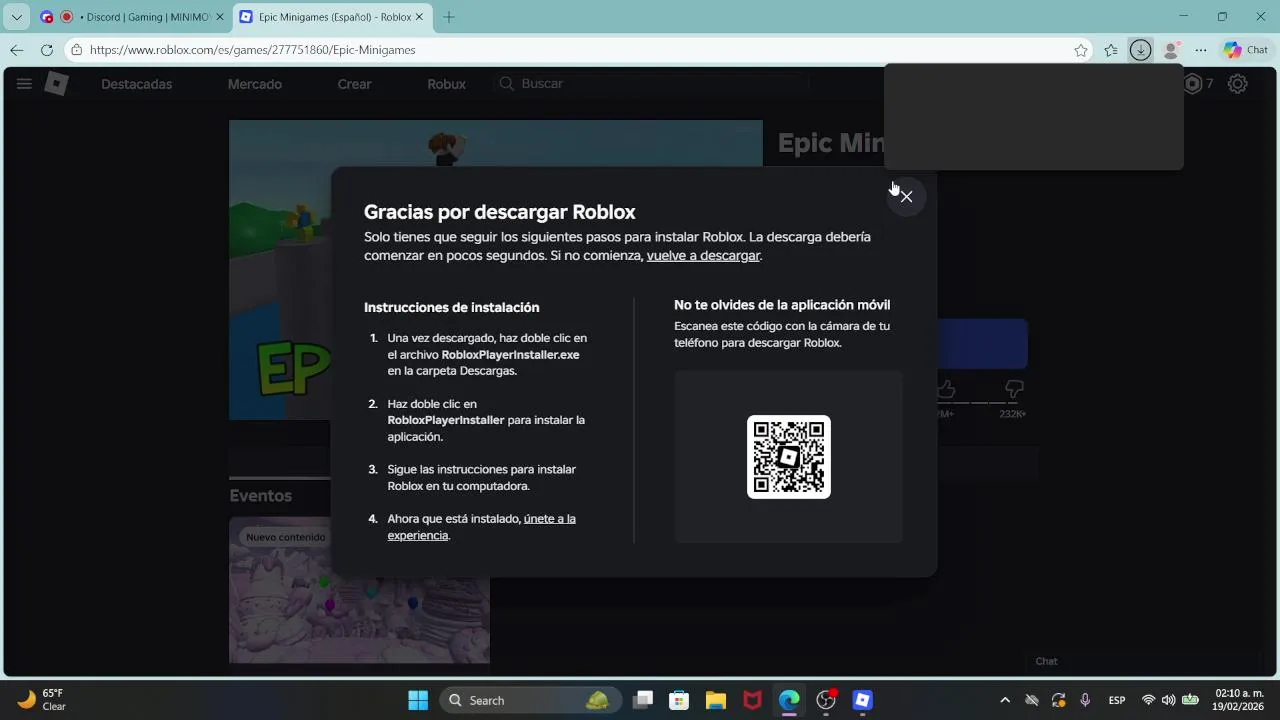Viewport: 1280px width, 720px height.
Task: Click the 'vuelve a descargar' link
Action: click(x=703, y=256)
